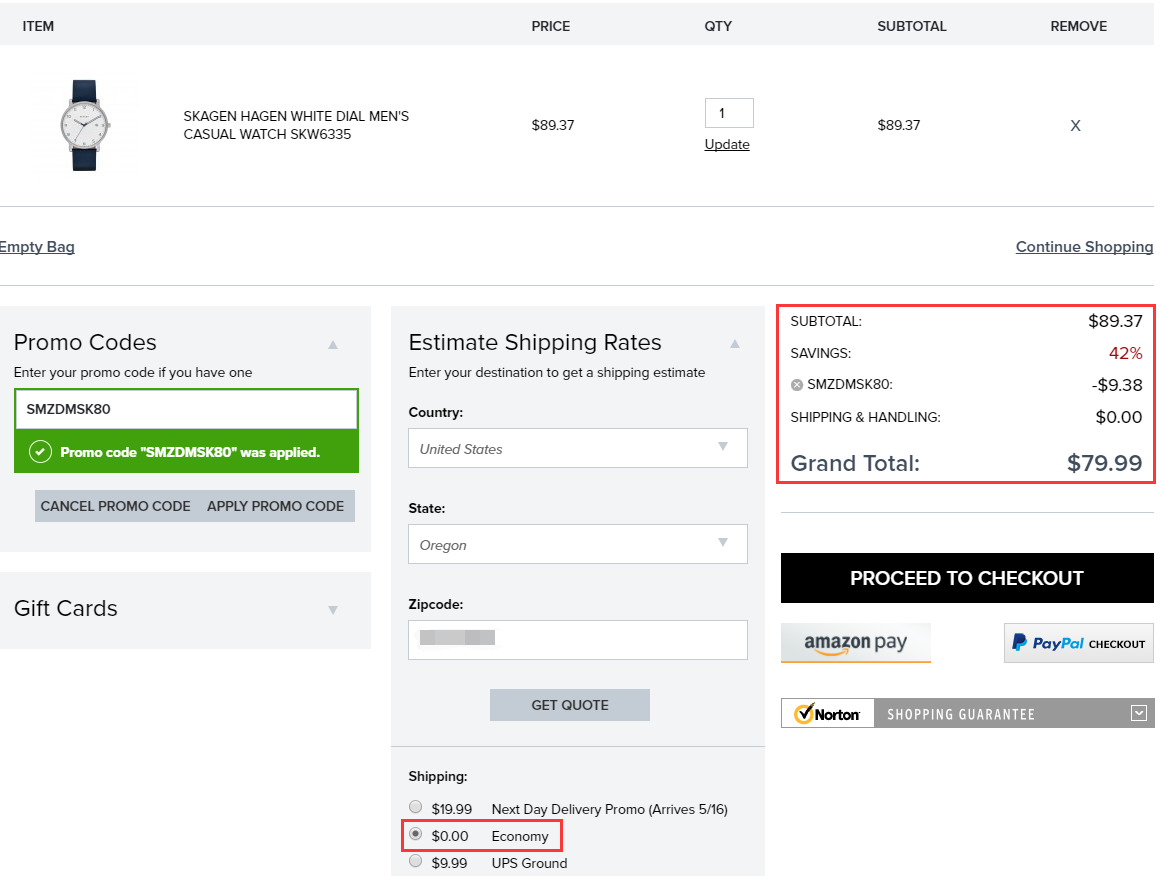
Task: Click the Estimate Shipping Rates heading
Action: click(535, 342)
